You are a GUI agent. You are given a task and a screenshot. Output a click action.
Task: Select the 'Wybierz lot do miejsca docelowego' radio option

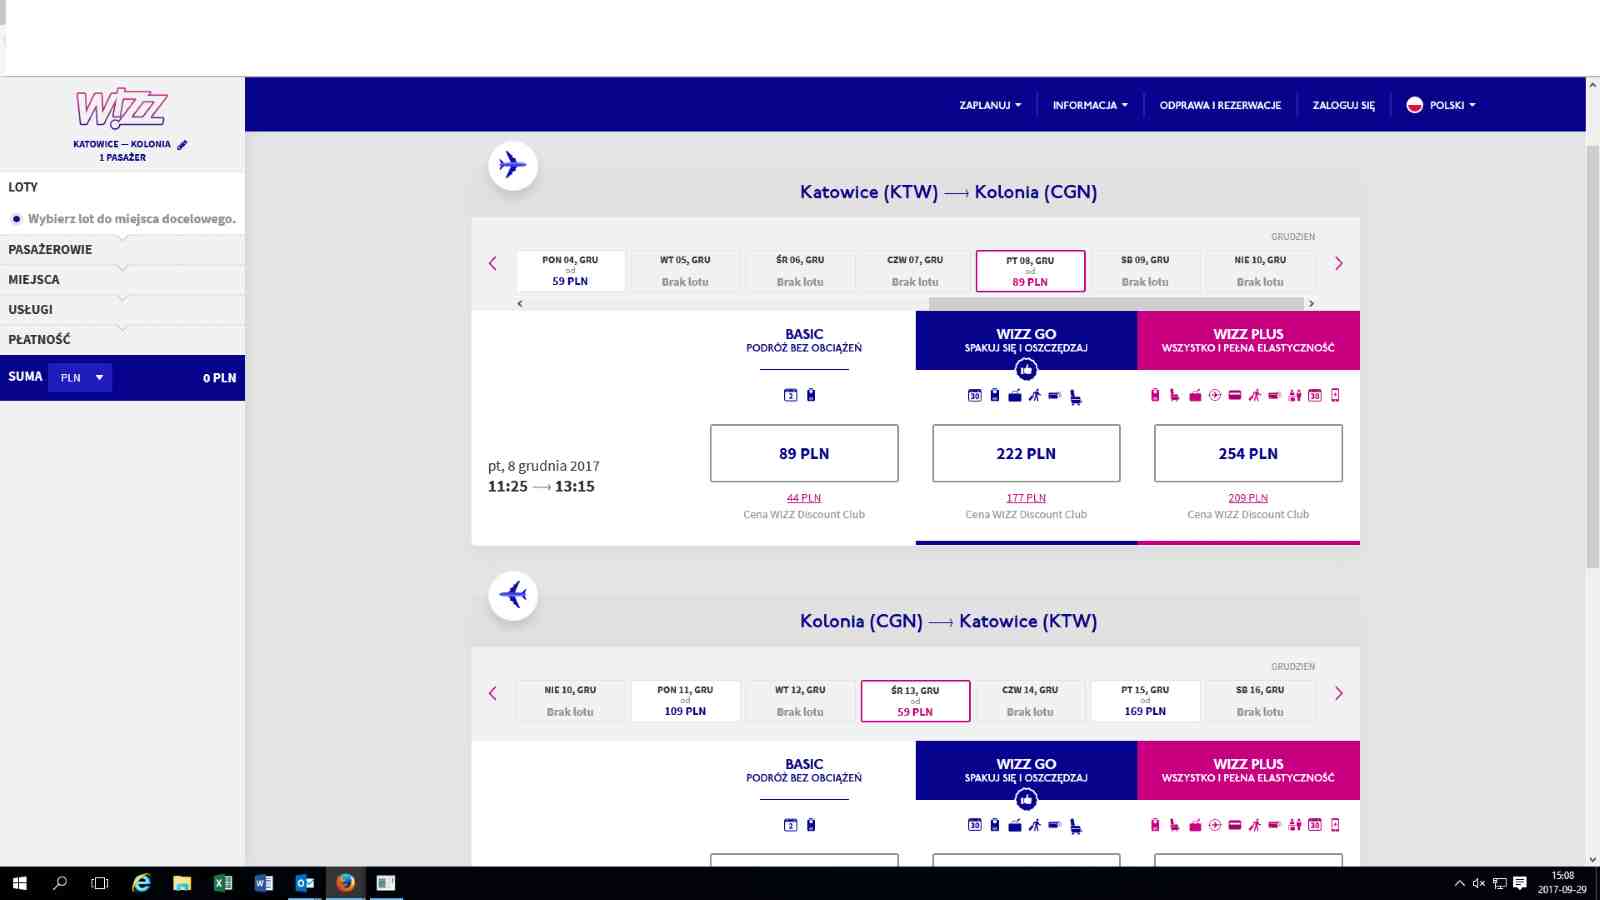(x=16, y=219)
